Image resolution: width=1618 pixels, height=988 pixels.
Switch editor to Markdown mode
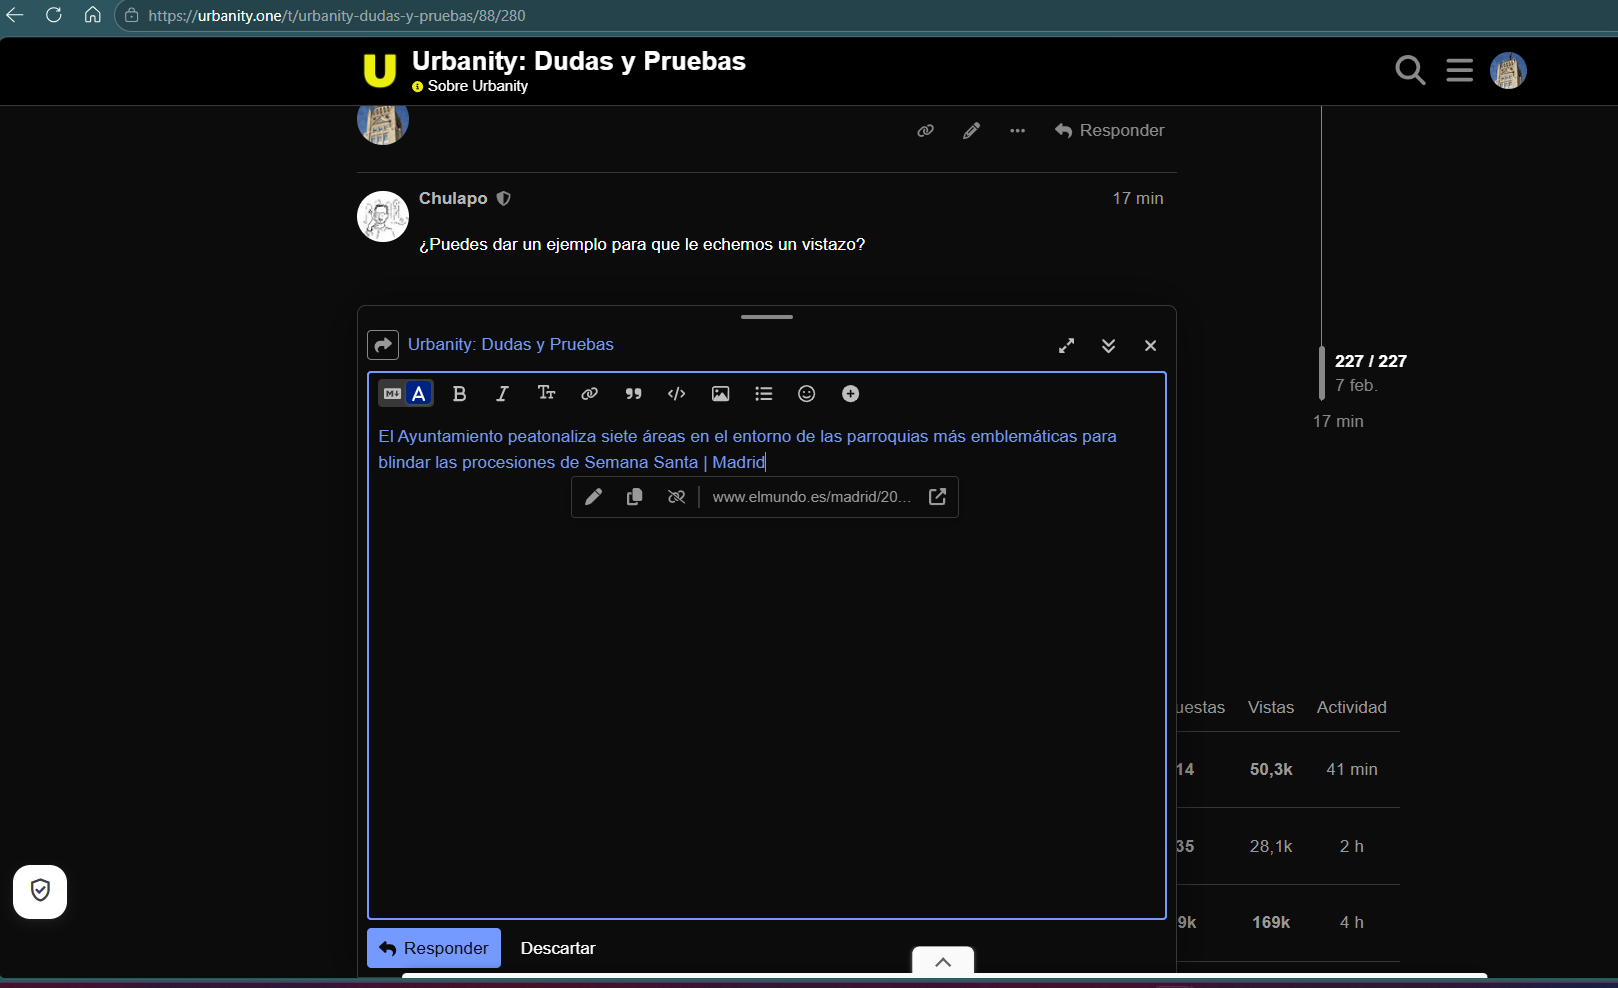point(392,394)
